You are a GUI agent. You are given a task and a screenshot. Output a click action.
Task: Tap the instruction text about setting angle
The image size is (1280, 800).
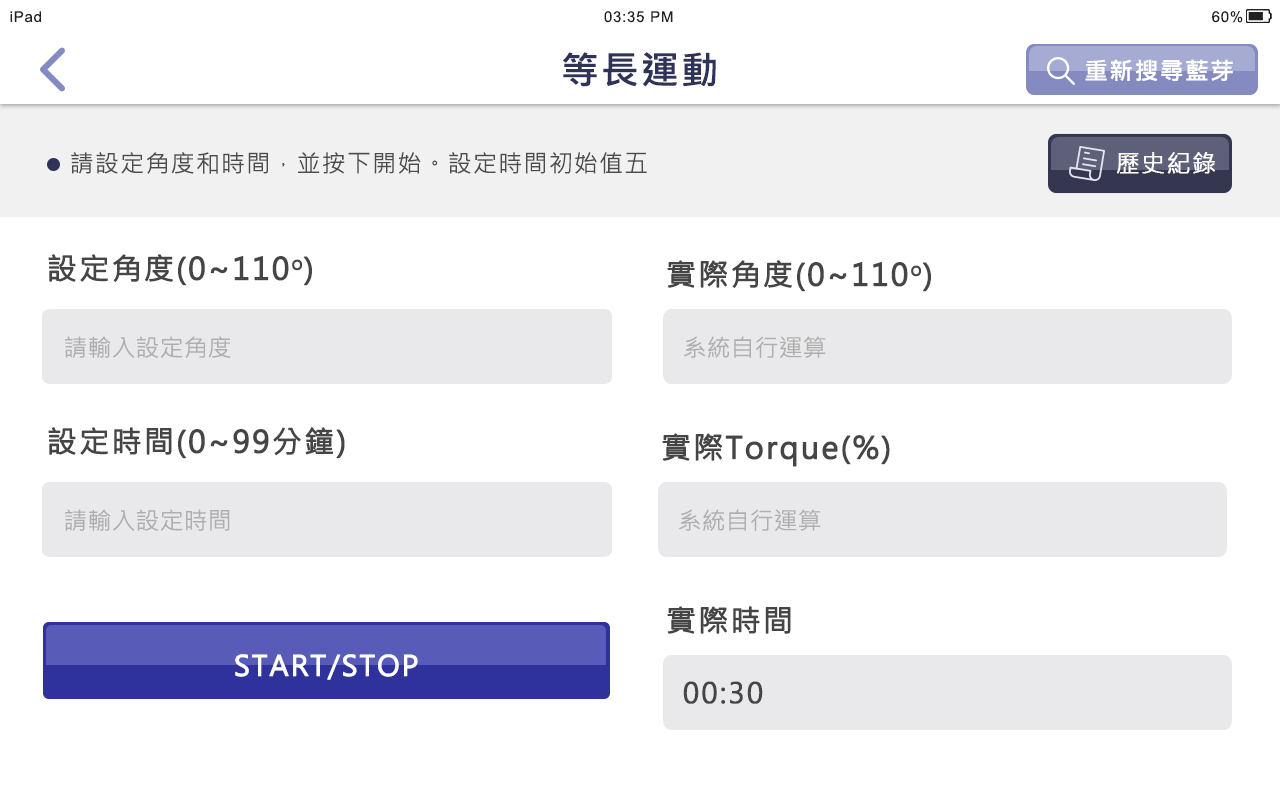tap(358, 164)
